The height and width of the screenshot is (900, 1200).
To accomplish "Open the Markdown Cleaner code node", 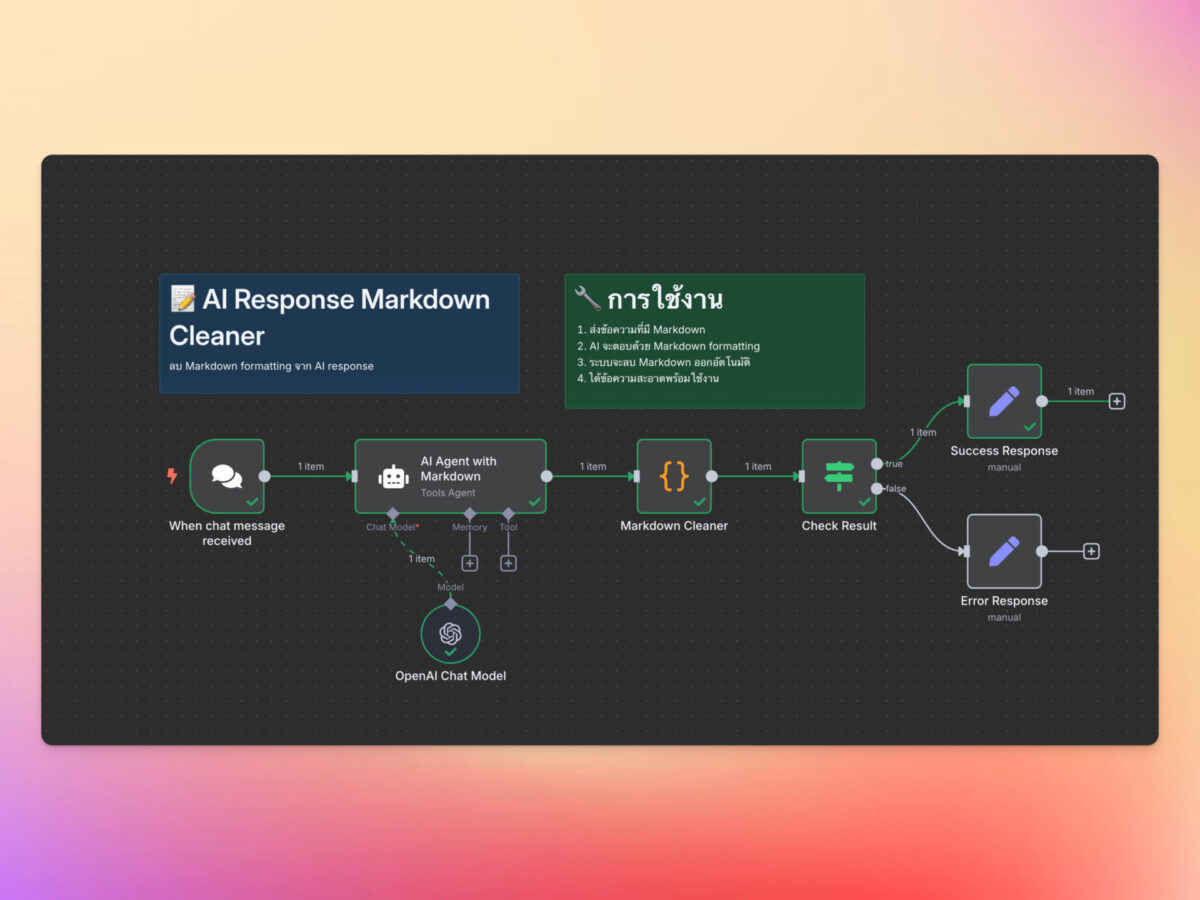I will (x=674, y=476).
